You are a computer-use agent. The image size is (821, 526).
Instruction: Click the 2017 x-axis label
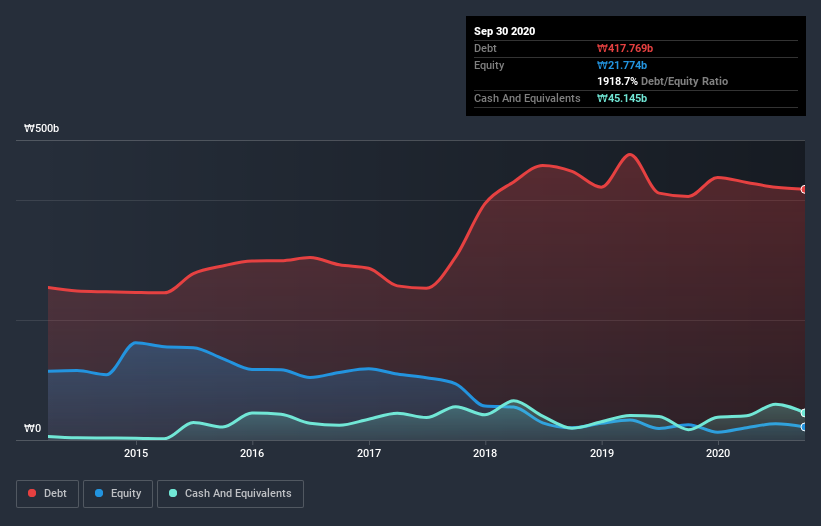click(369, 453)
